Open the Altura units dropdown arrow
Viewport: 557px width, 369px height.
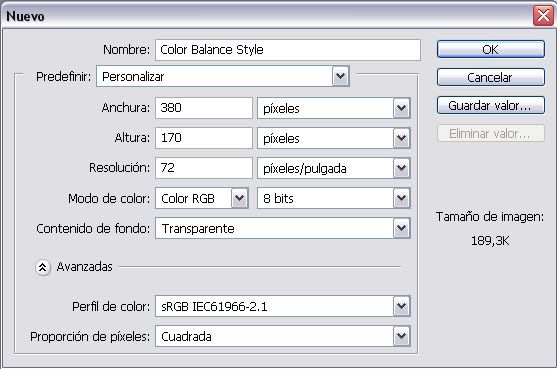click(402, 138)
